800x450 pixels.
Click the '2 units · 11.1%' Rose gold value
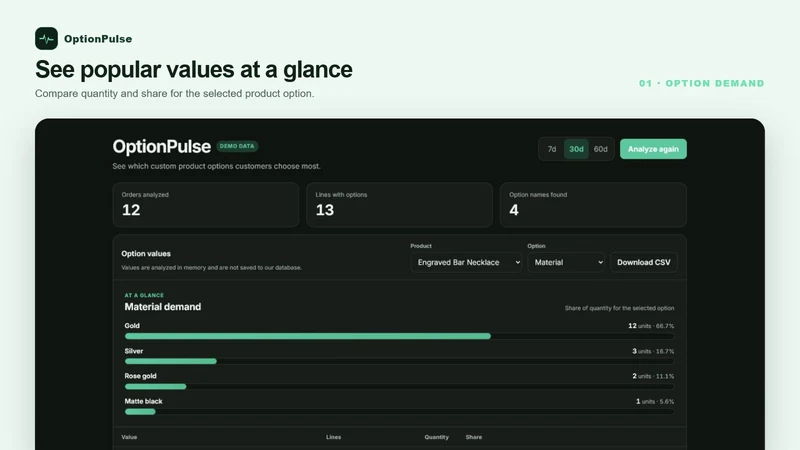653,376
